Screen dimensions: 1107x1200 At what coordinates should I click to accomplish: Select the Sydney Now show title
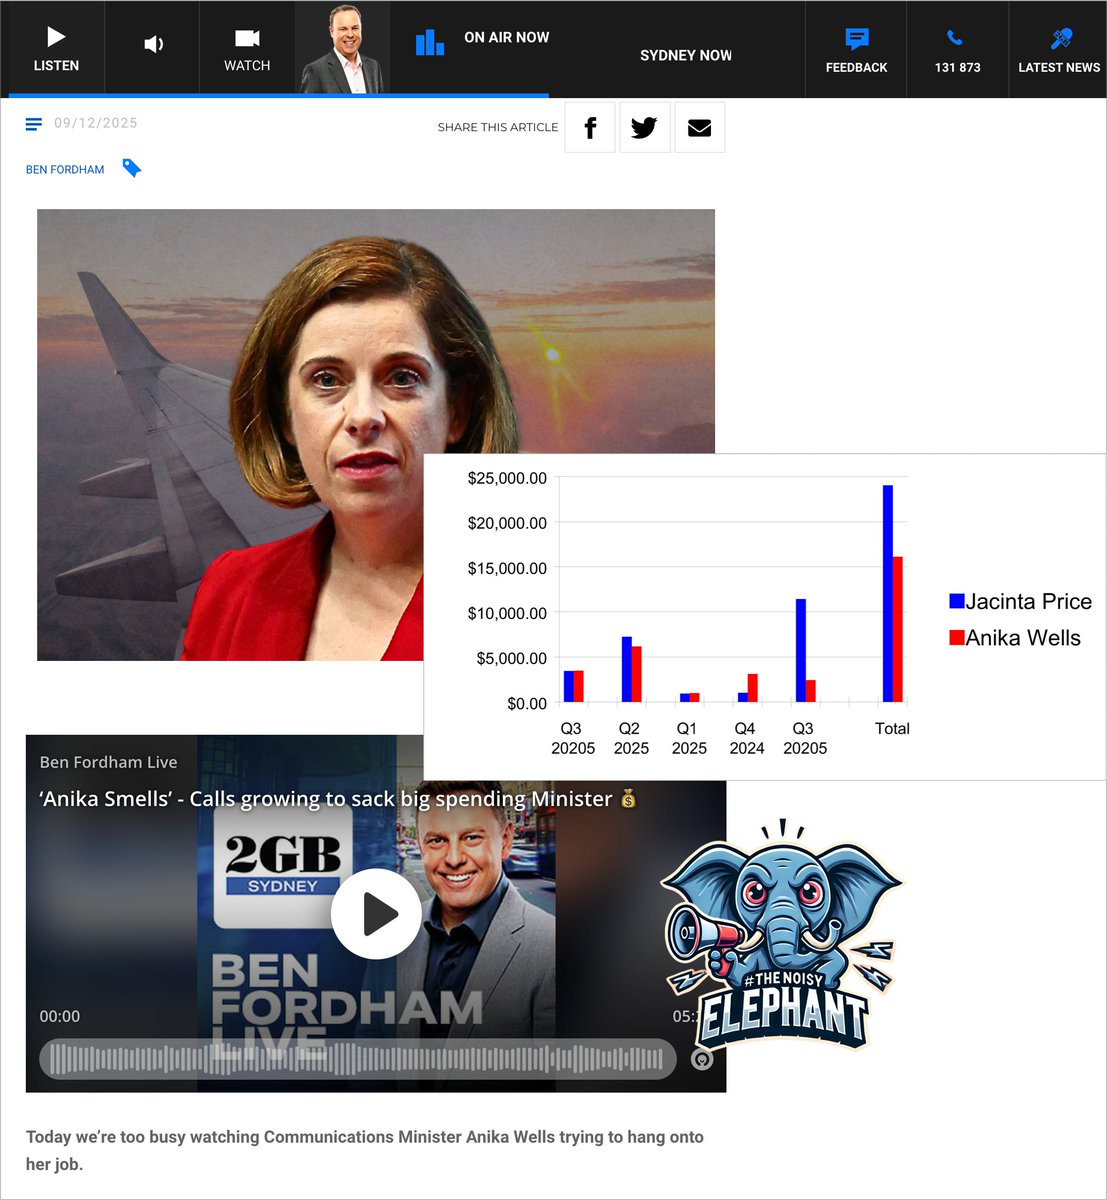click(686, 55)
